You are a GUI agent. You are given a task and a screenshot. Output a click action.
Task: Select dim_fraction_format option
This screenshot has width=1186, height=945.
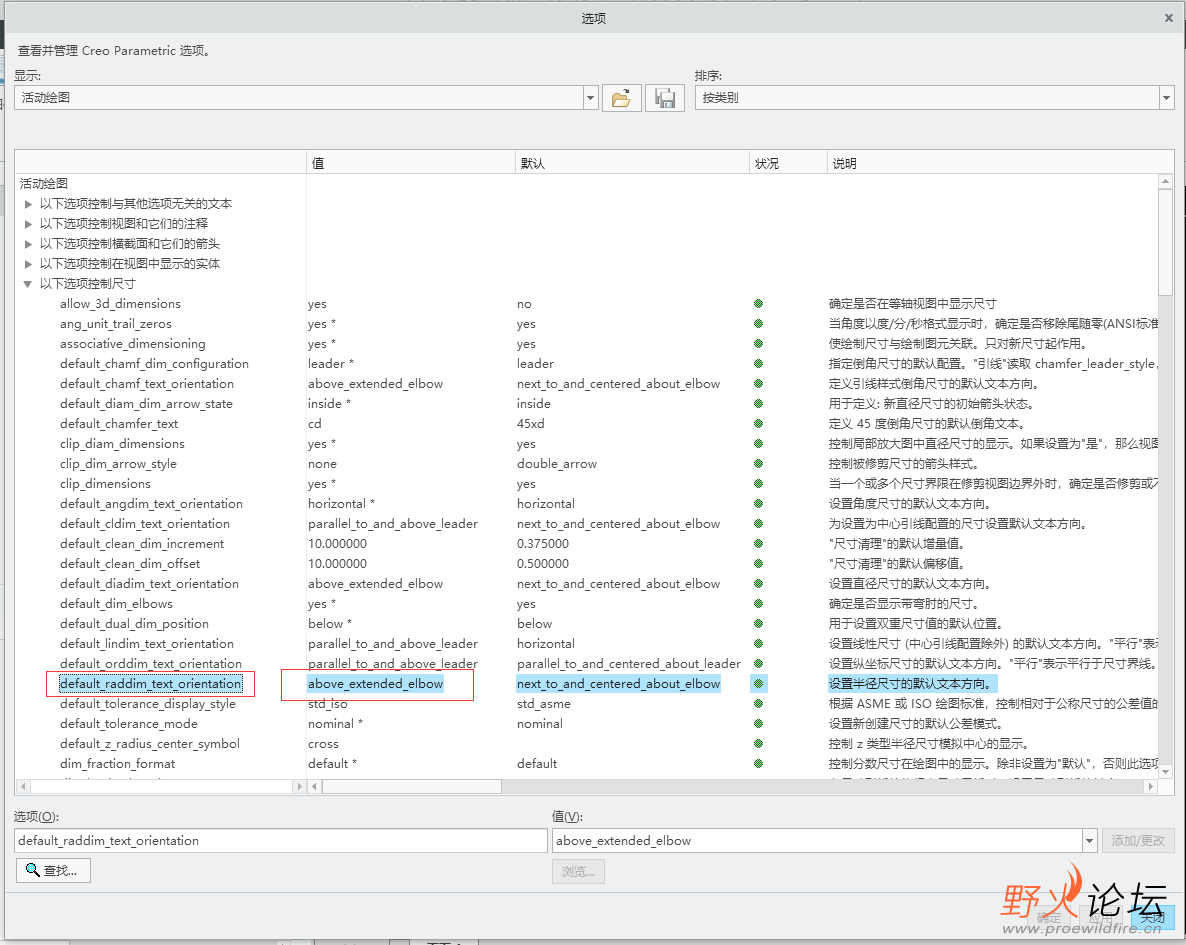(117, 764)
